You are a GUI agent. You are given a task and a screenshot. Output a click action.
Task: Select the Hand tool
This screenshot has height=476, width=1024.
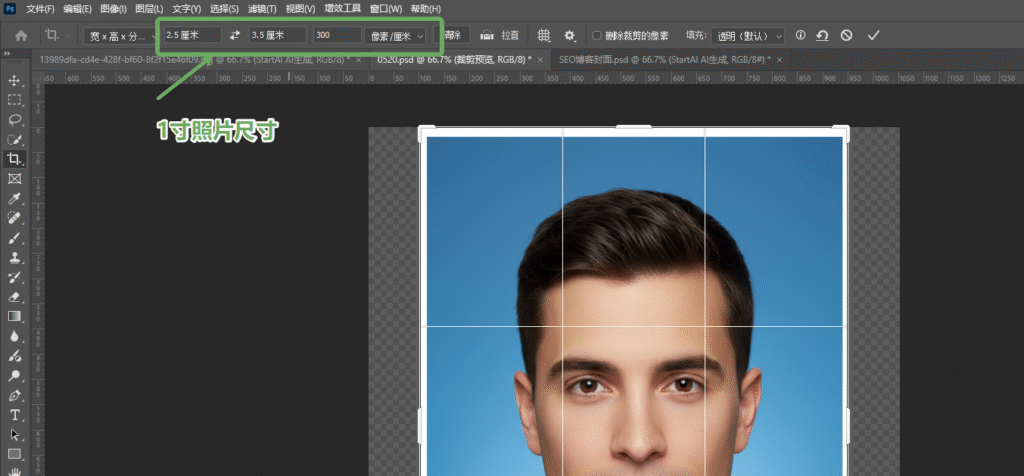pos(14,471)
